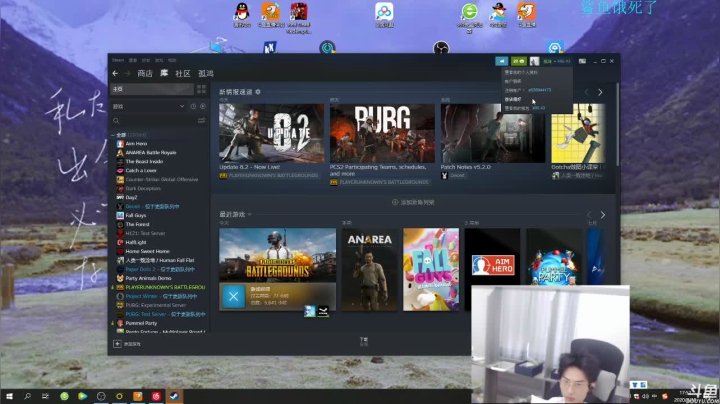Select Fall Guys in sidebar list
Image resolution: width=720 pixels, height=404 pixels.
(135, 215)
